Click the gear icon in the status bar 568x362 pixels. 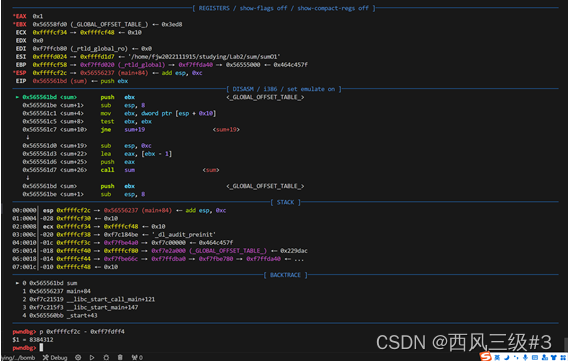(78, 358)
